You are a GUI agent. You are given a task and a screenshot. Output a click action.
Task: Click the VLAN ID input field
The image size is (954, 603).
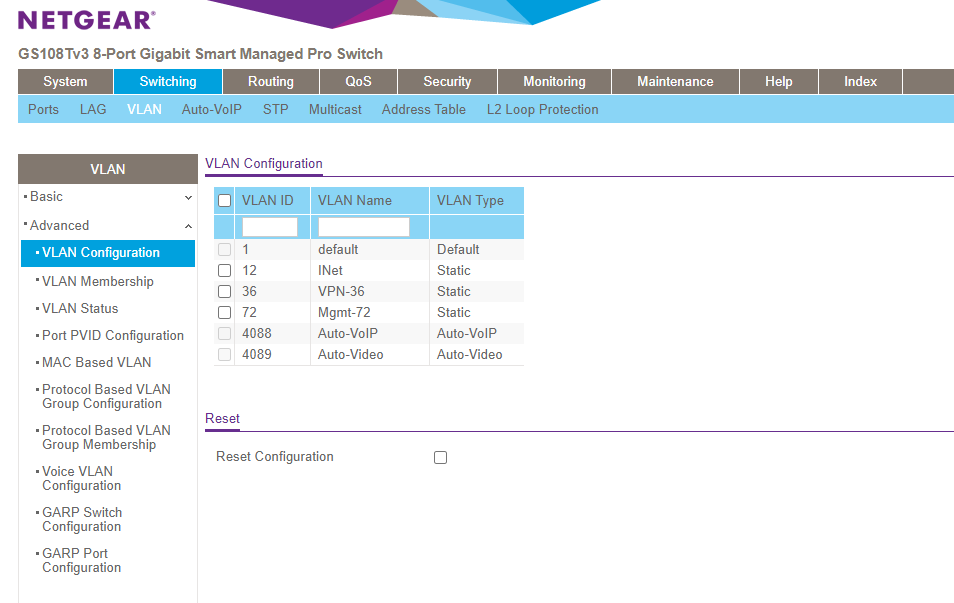(270, 227)
